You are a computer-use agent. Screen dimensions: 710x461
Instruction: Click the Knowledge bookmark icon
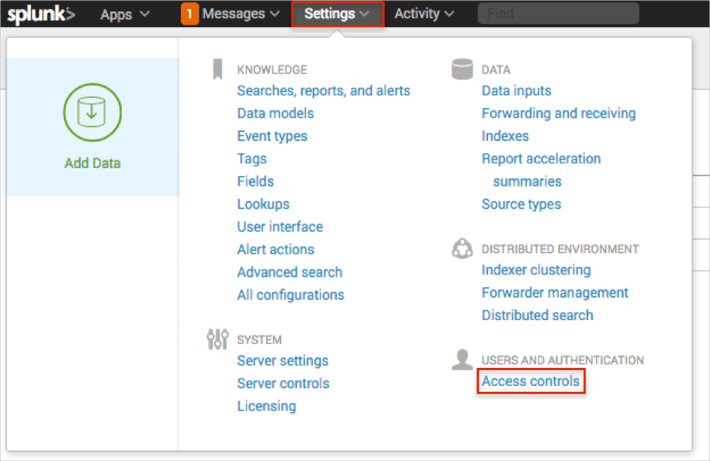(217, 69)
